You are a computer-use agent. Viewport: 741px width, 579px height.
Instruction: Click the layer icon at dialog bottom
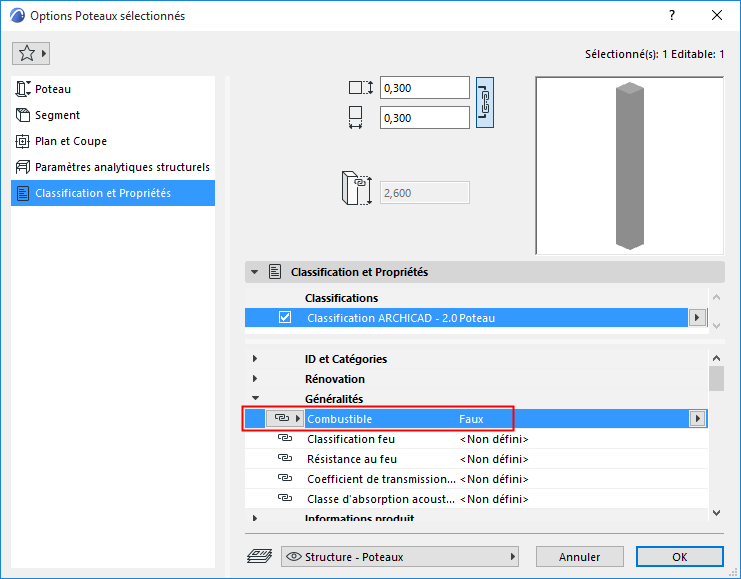tap(259, 557)
